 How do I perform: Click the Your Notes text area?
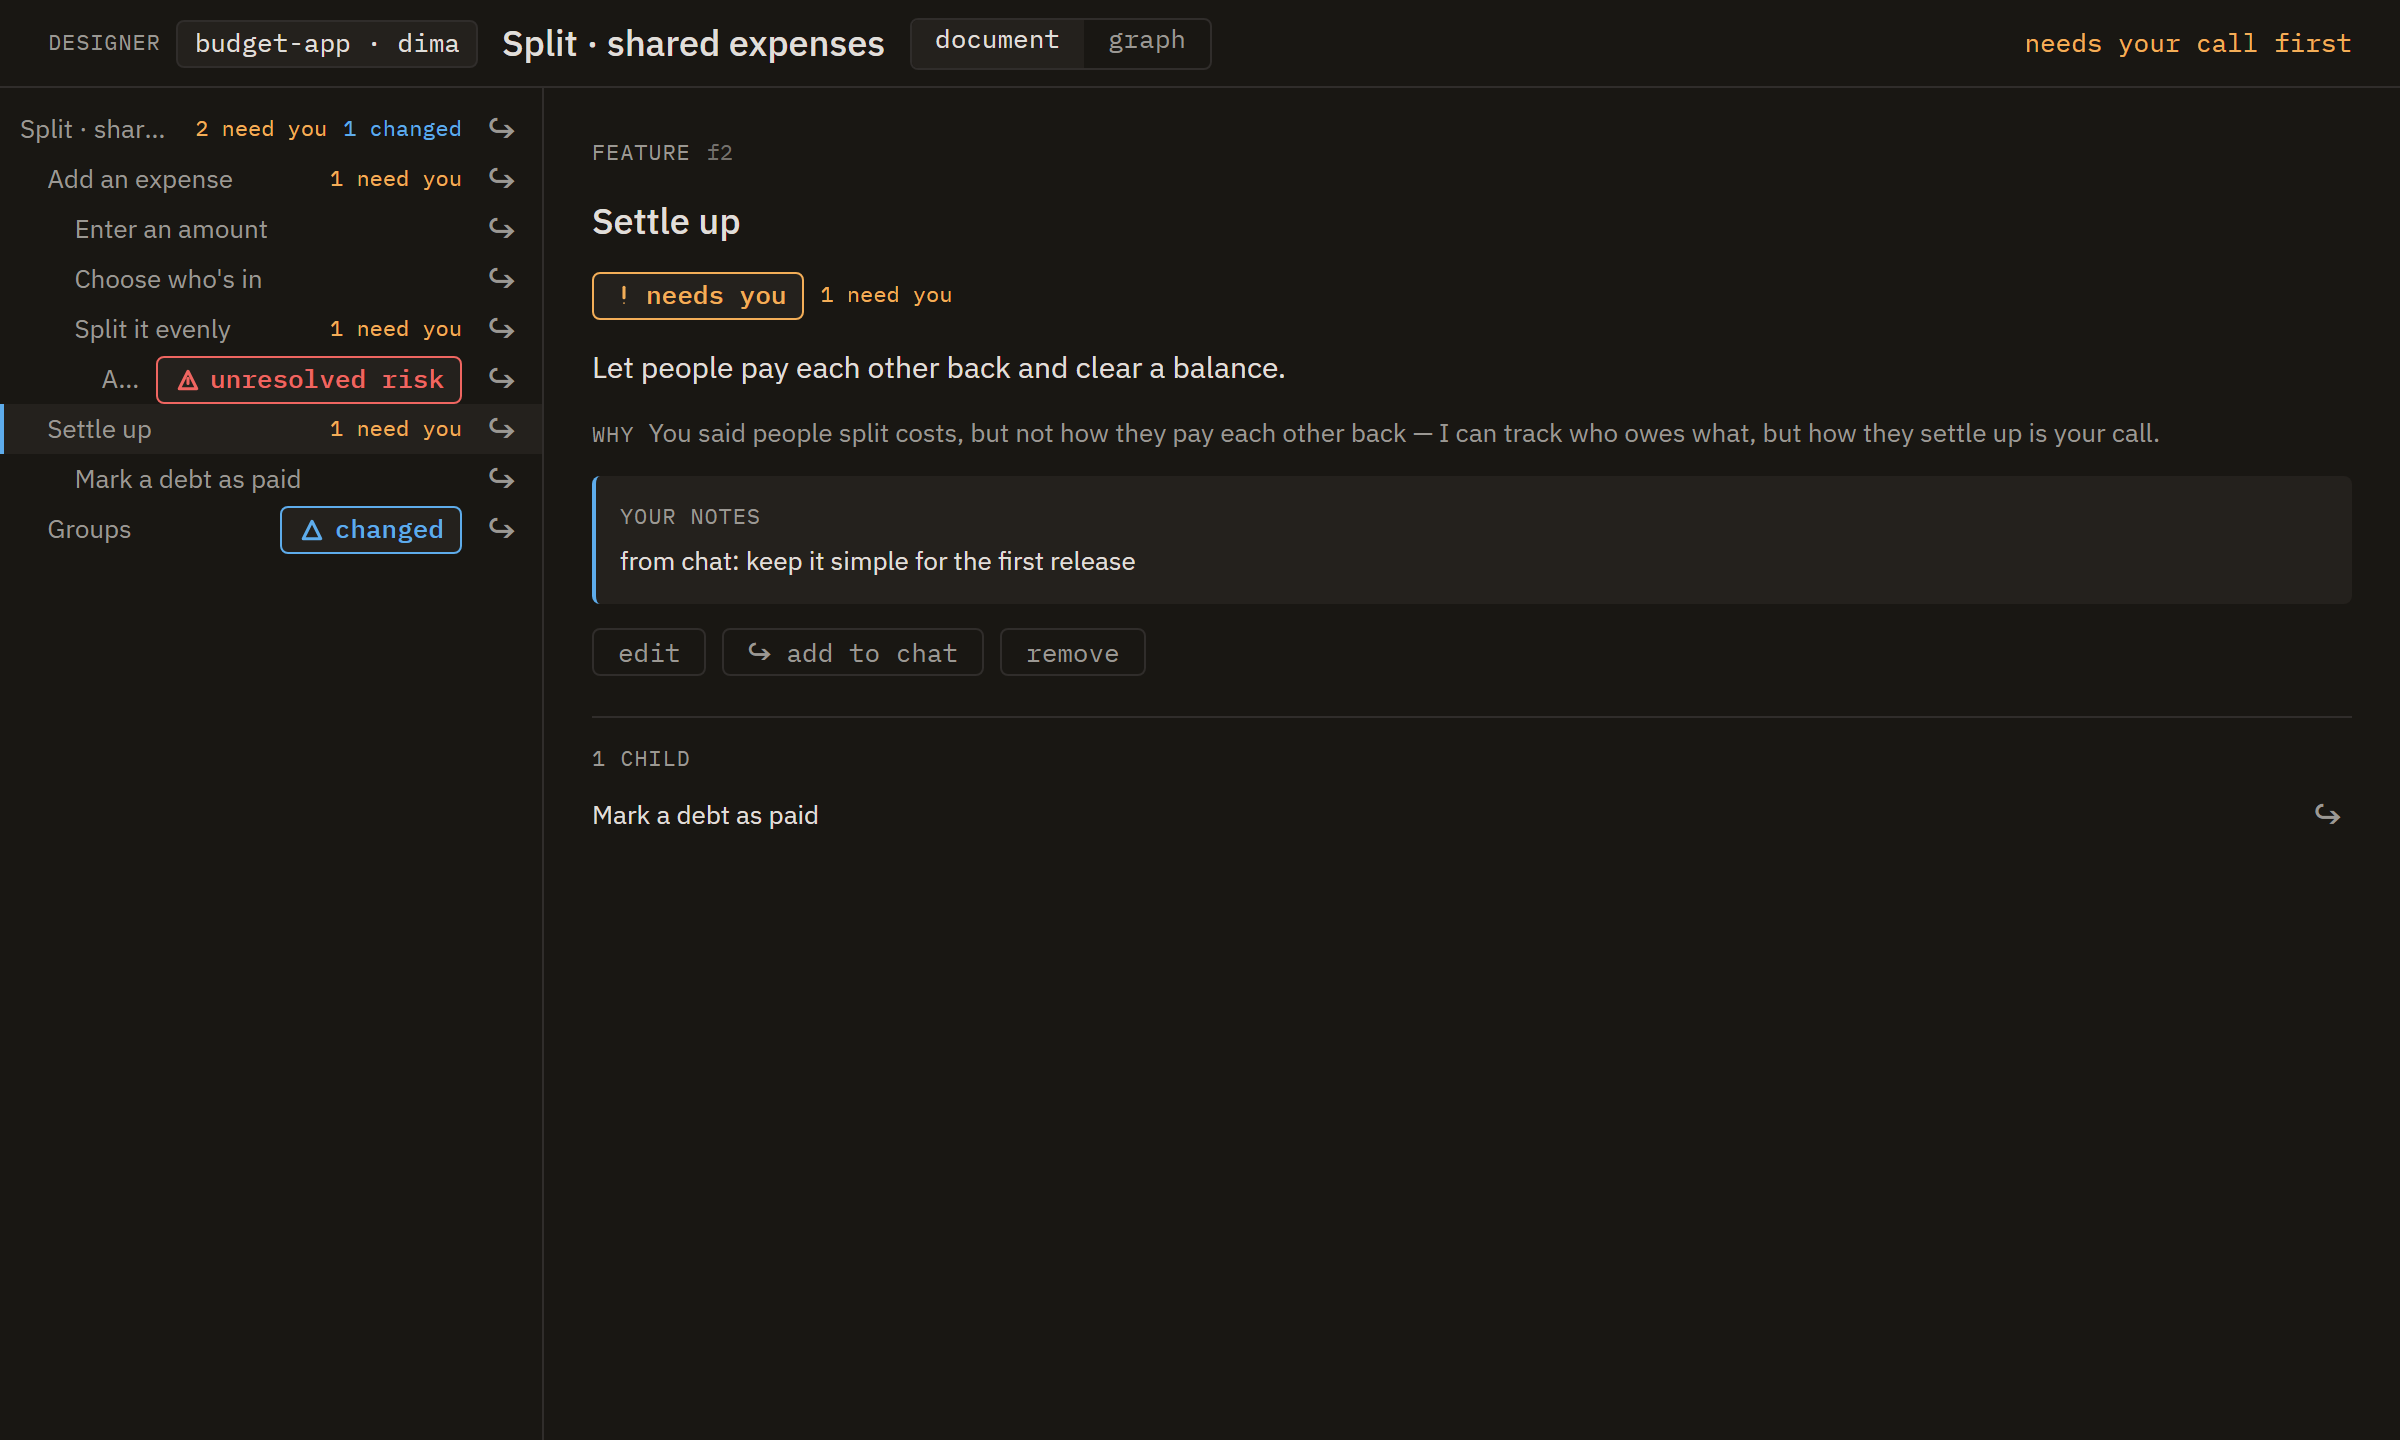coord(1472,540)
